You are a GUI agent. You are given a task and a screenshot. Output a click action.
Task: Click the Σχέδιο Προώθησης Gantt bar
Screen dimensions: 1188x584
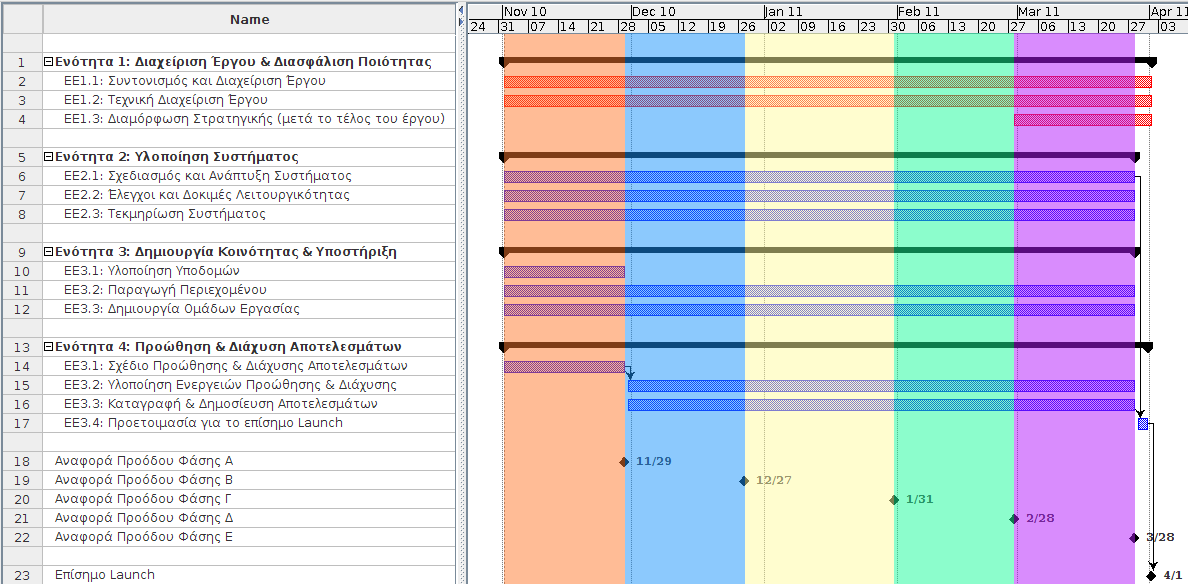click(564, 367)
